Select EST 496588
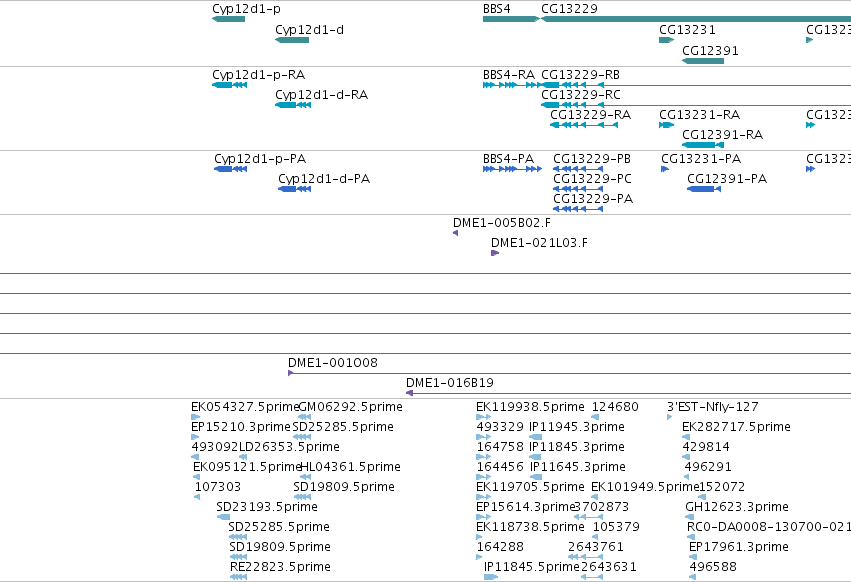The height and width of the screenshot is (582, 851). coord(693,577)
